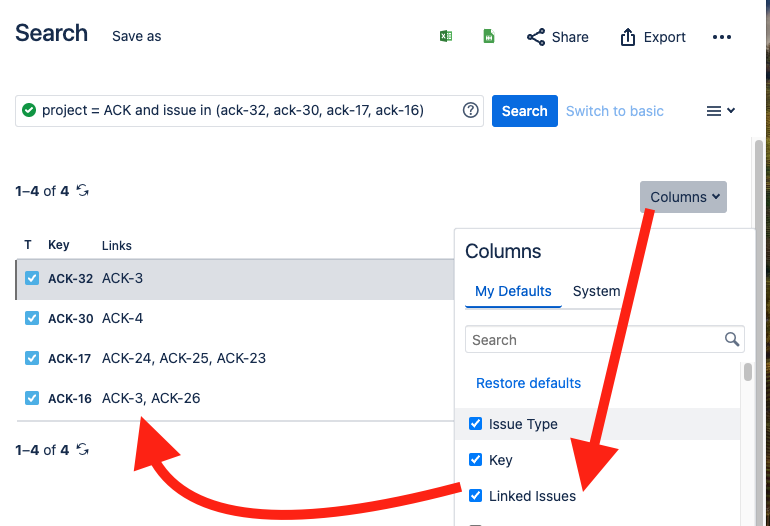Toggle the Linked Issues column checkbox

coord(475,495)
